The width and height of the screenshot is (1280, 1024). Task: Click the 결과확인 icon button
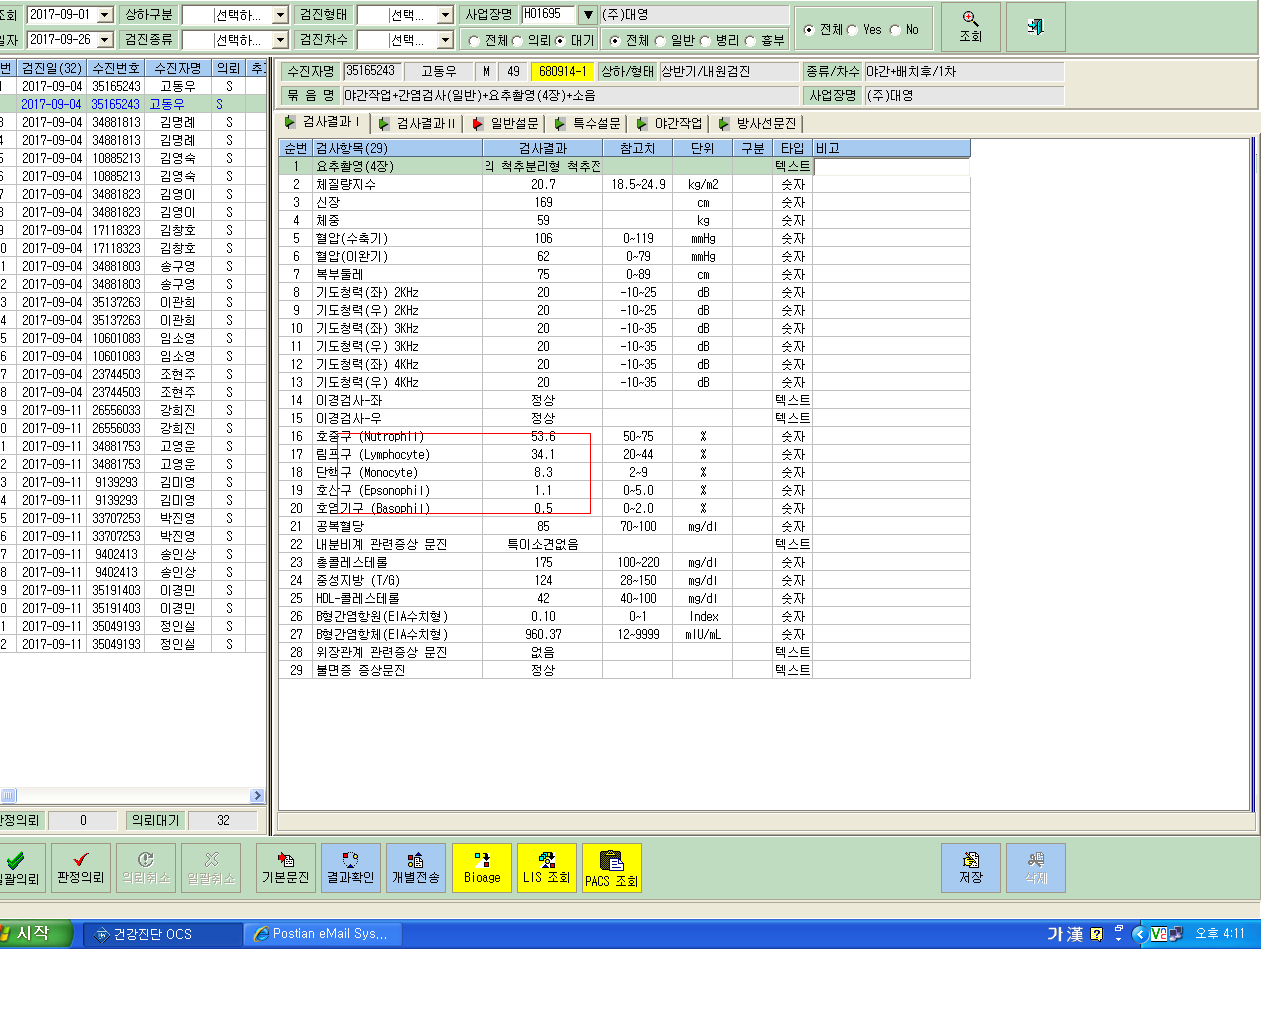tap(351, 867)
